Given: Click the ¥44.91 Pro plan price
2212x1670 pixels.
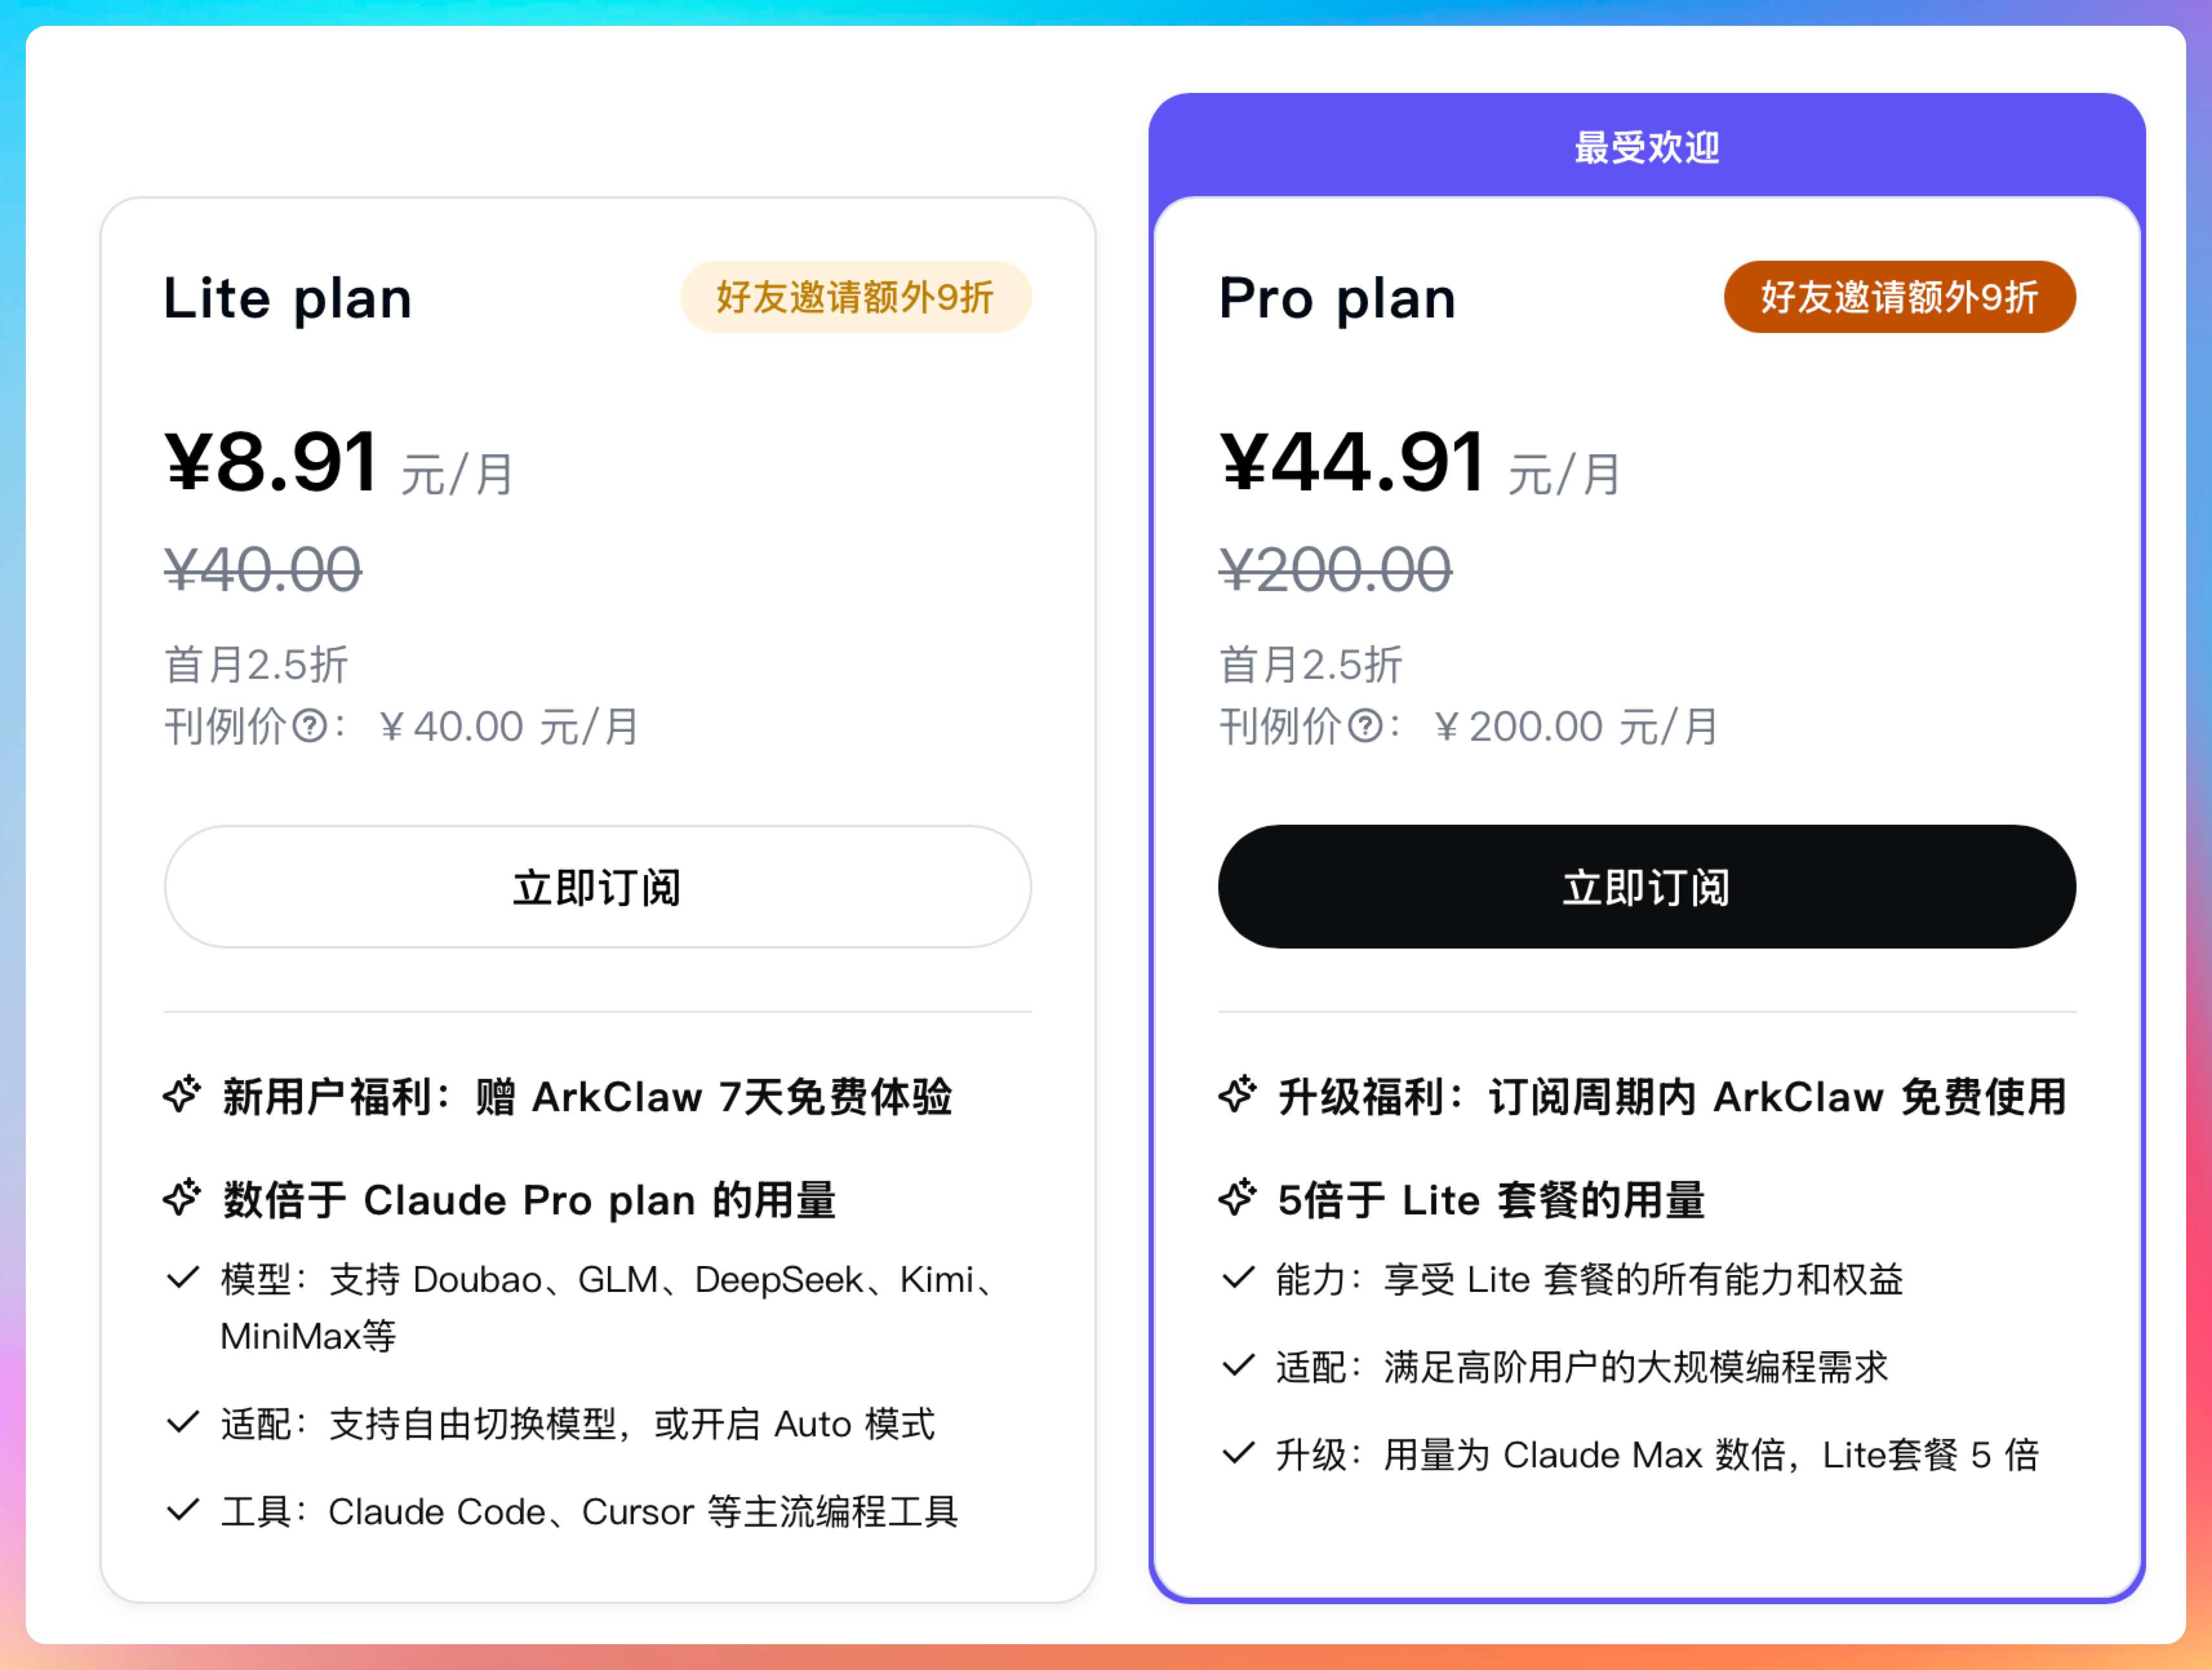Looking at the screenshot, I should 1352,463.
